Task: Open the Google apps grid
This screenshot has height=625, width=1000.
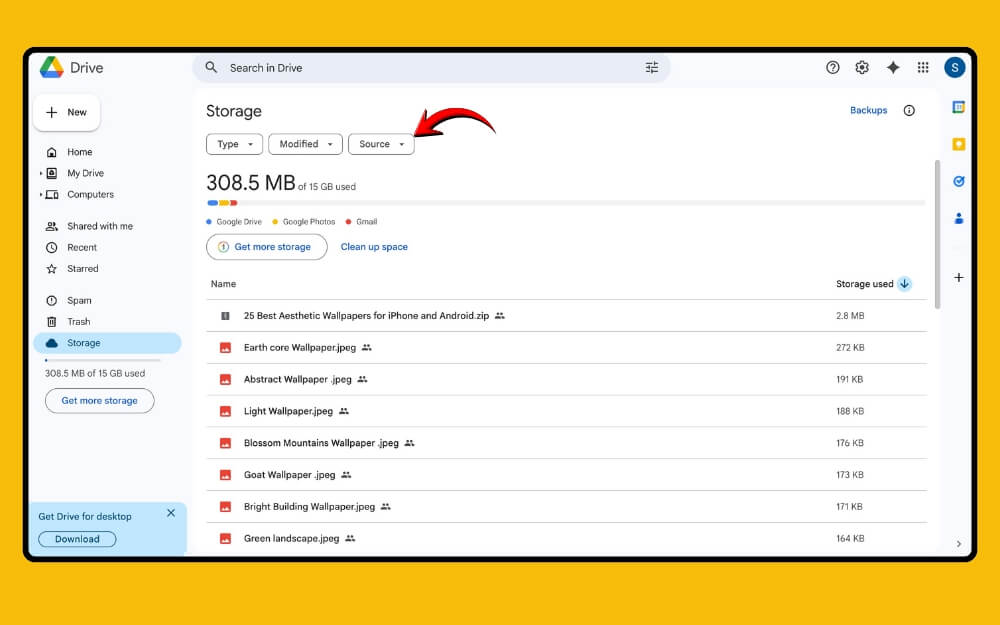Action: (x=923, y=67)
